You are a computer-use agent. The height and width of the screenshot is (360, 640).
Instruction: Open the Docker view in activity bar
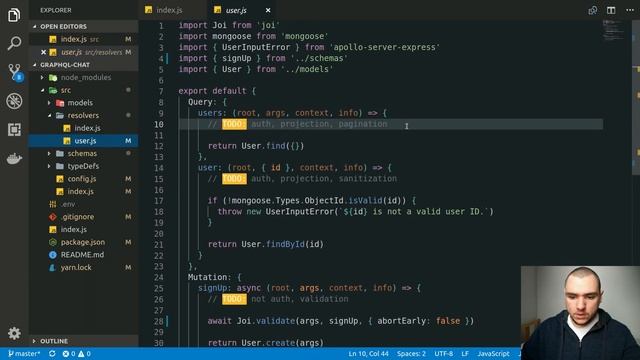click(x=14, y=158)
